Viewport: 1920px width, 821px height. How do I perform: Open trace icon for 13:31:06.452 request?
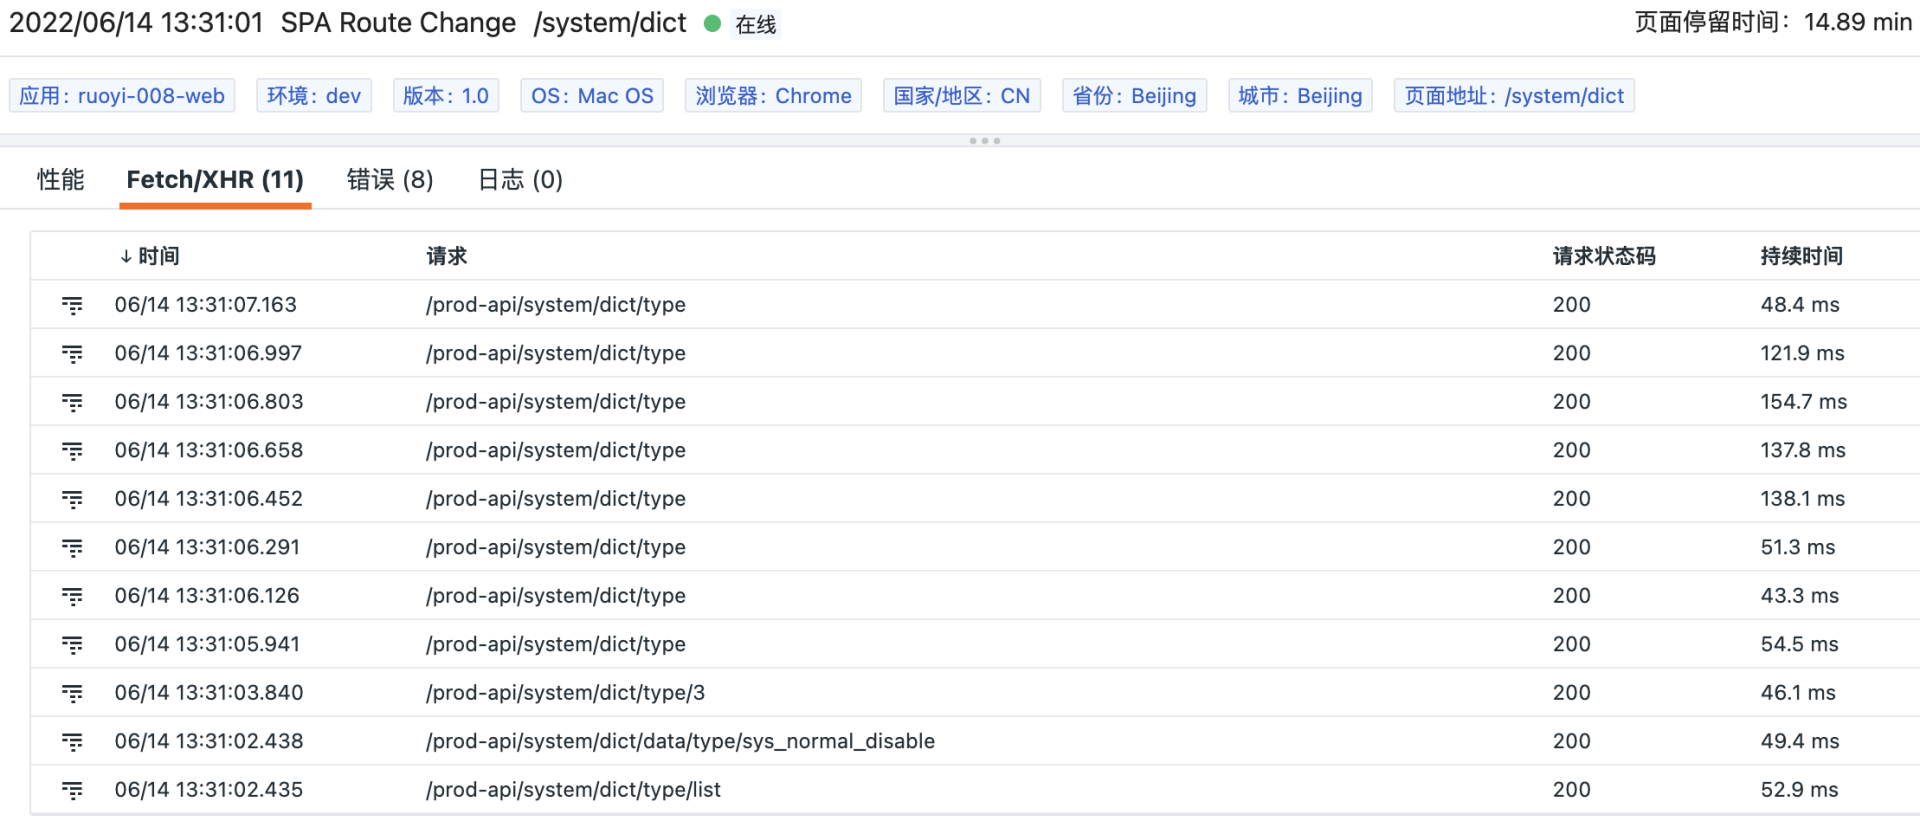(72, 499)
